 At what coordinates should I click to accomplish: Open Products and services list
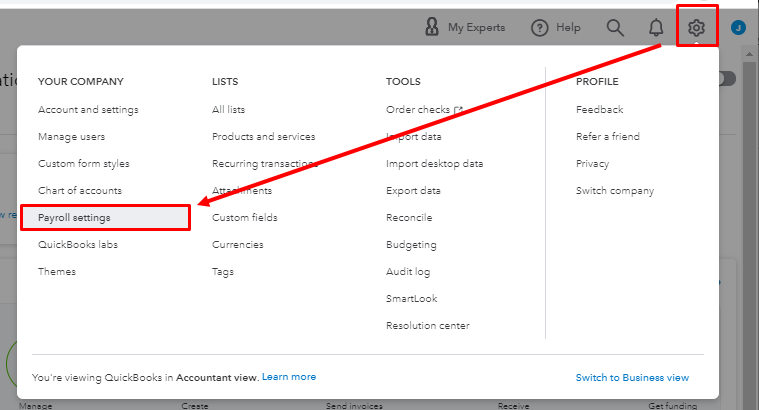pyautogui.click(x=263, y=136)
